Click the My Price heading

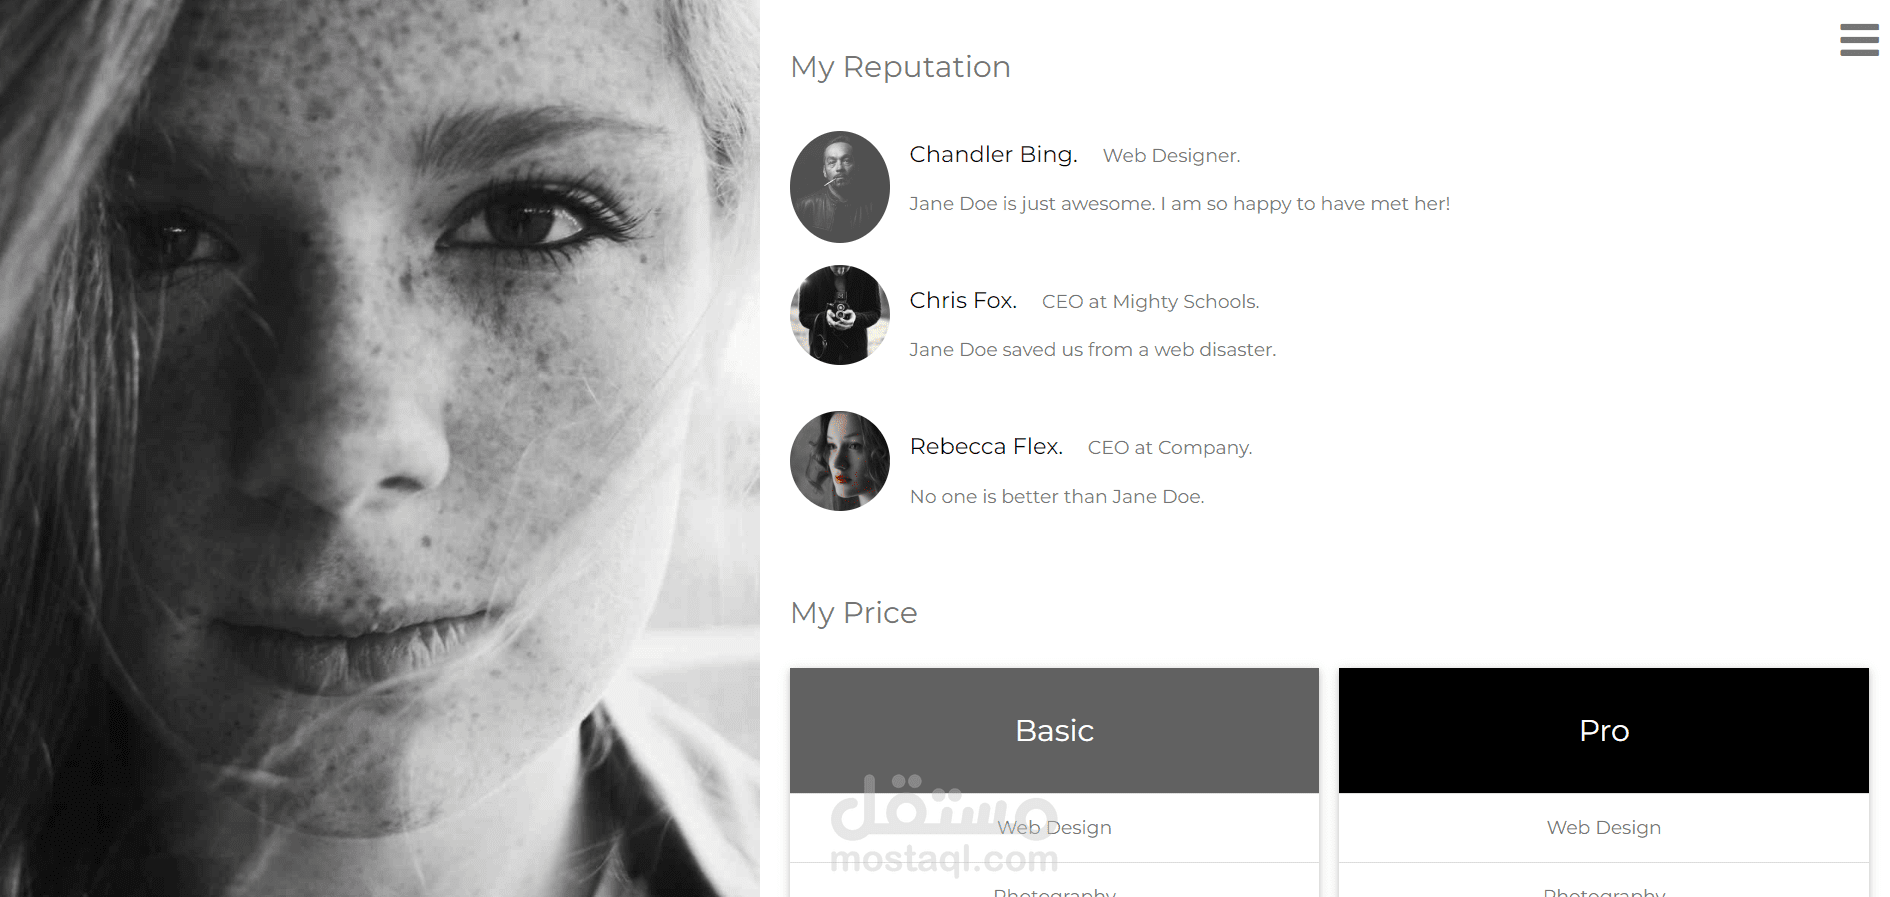[x=853, y=613]
